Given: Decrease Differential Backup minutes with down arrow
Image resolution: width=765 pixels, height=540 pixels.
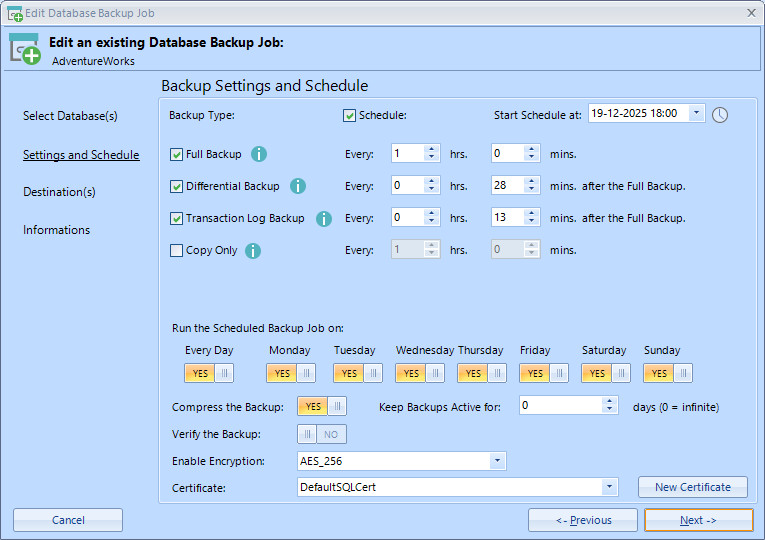Looking at the screenshot, I should [x=531, y=189].
